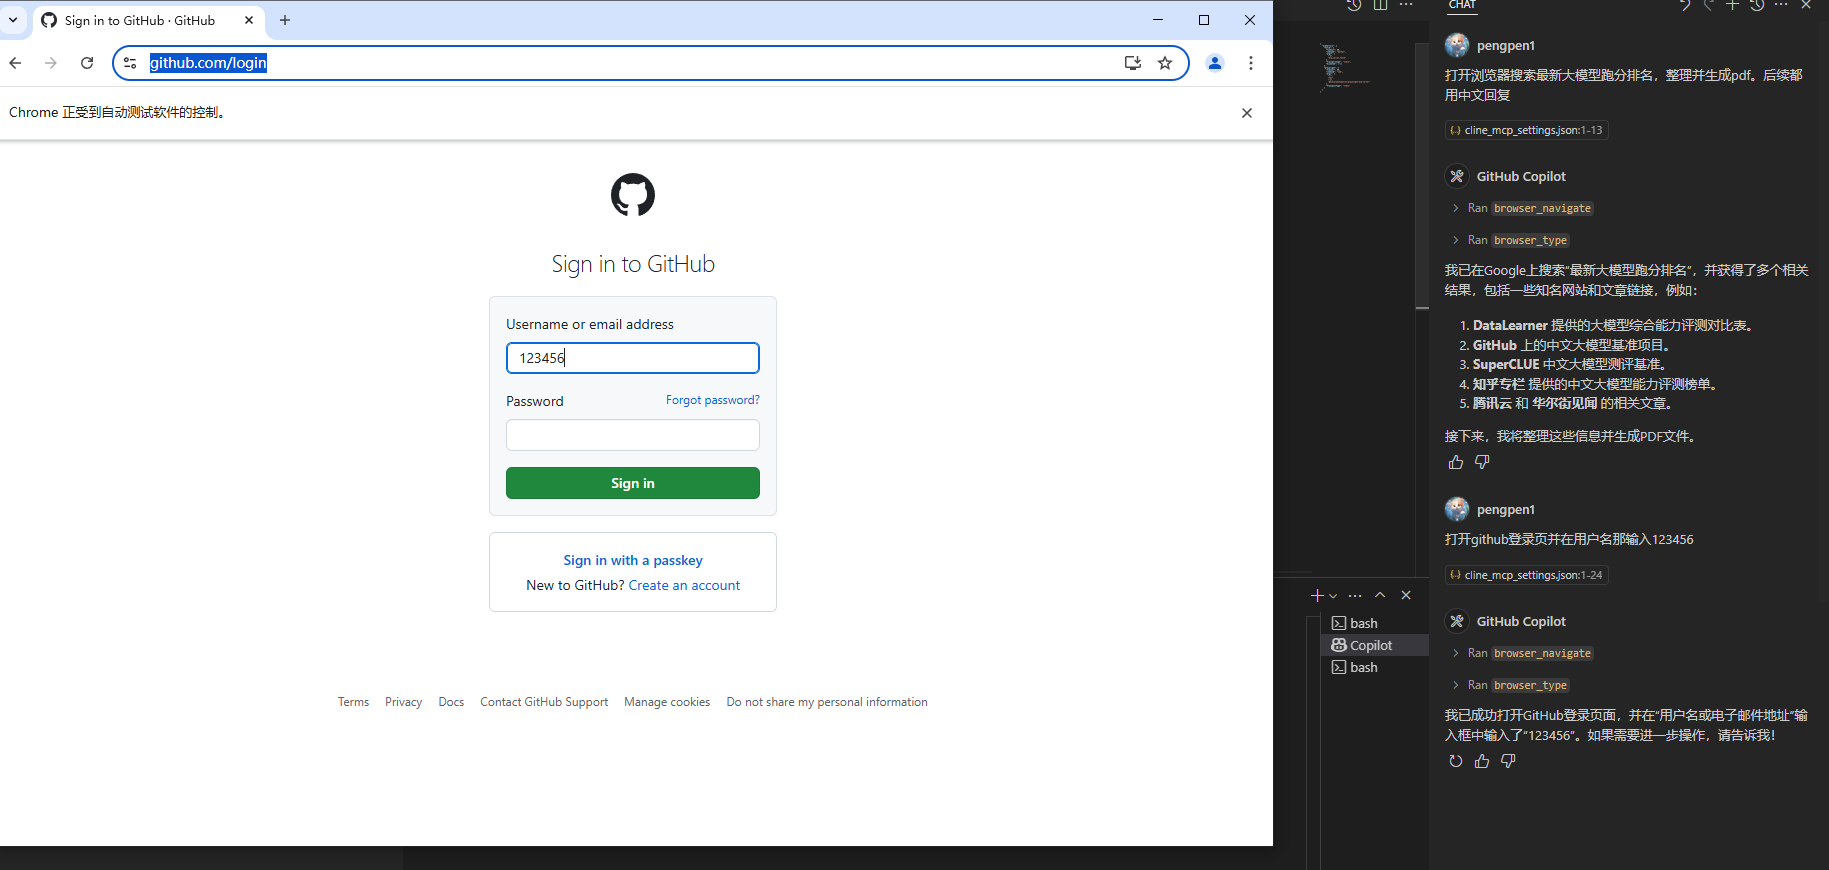This screenshot has width=1829, height=870.
Task: Click "Do not share my personal information"
Action: point(827,702)
